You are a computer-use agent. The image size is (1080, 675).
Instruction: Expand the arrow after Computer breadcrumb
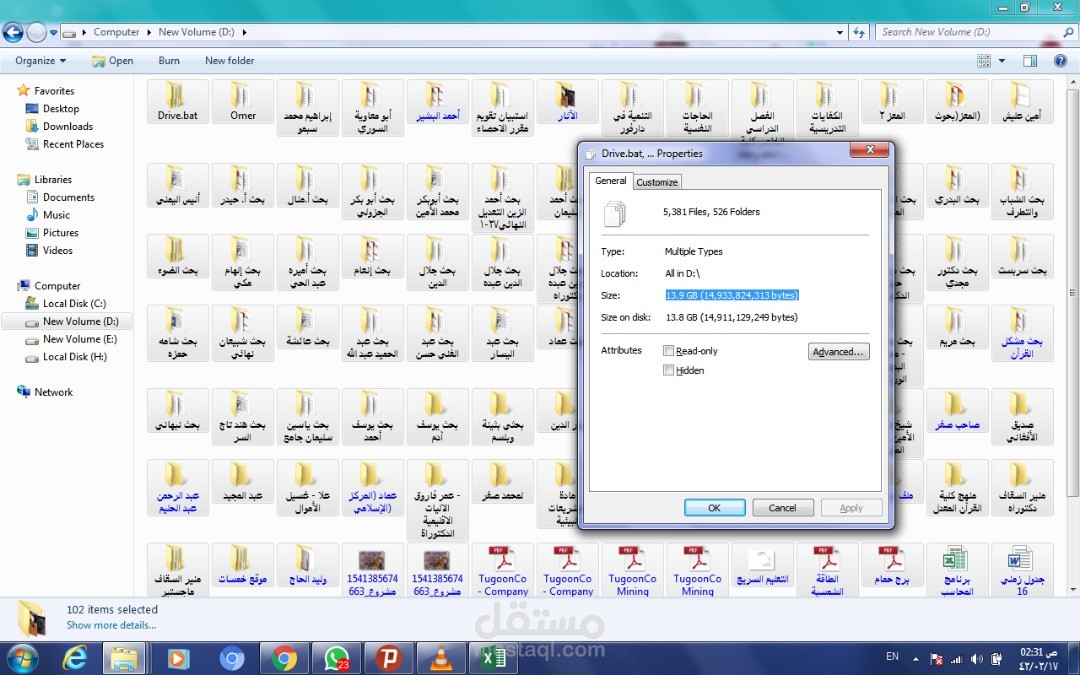tap(149, 32)
